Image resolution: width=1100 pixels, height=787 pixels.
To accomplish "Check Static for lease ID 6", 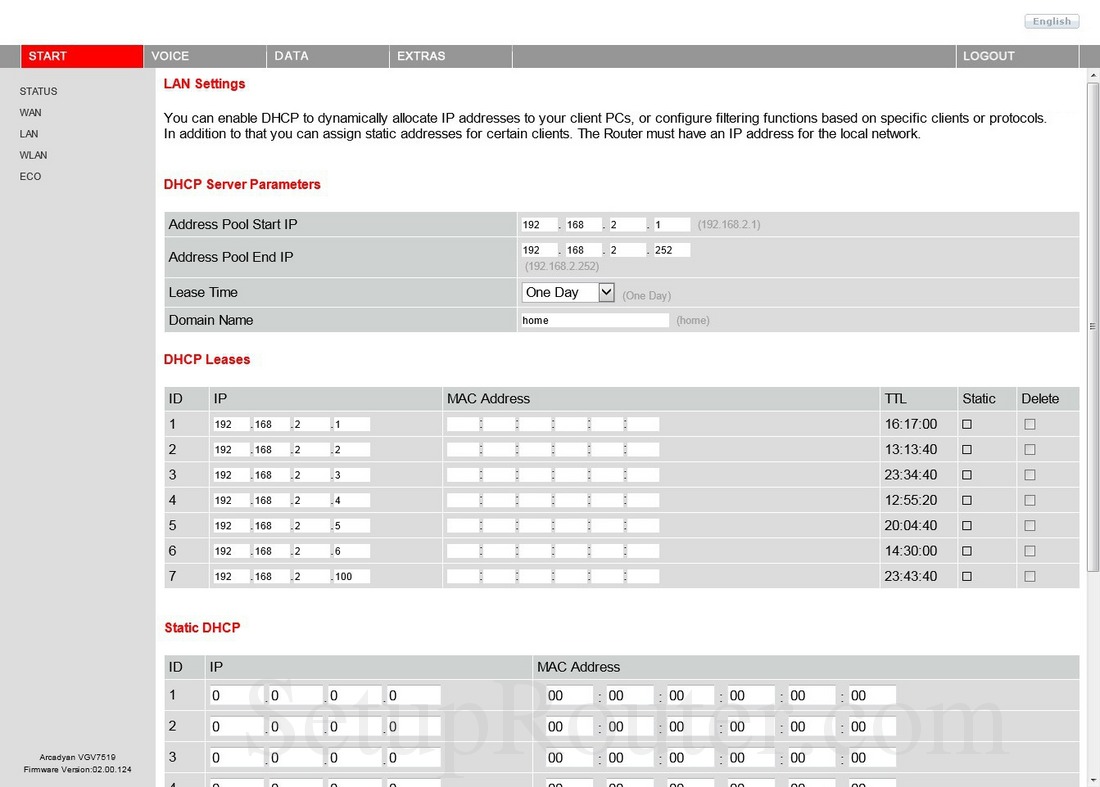I will pyautogui.click(x=967, y=551).
